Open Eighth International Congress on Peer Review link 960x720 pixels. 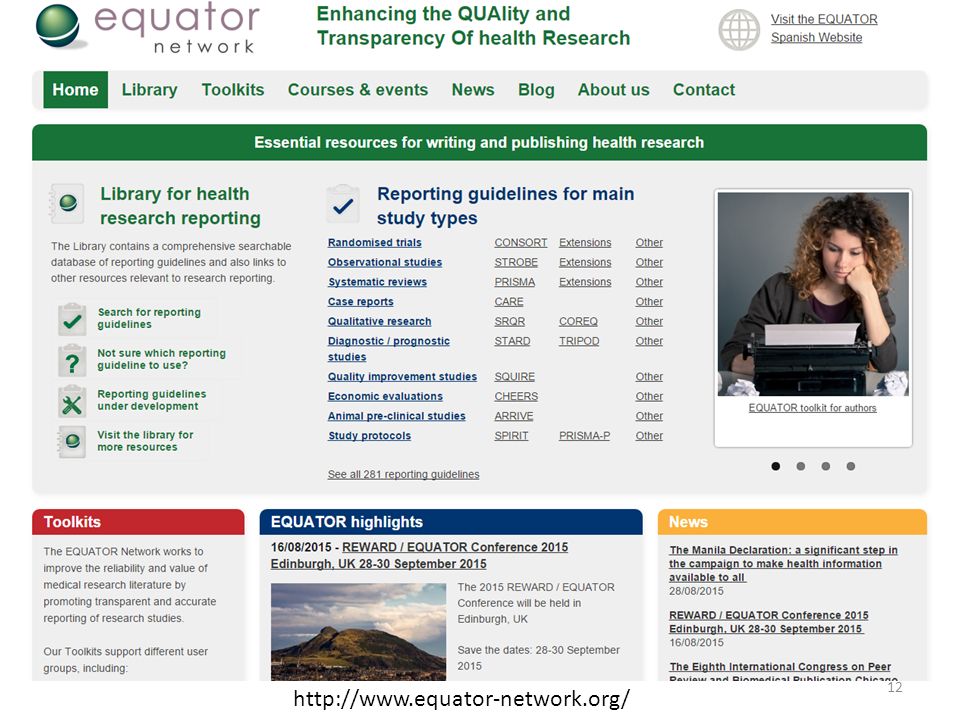783,672
